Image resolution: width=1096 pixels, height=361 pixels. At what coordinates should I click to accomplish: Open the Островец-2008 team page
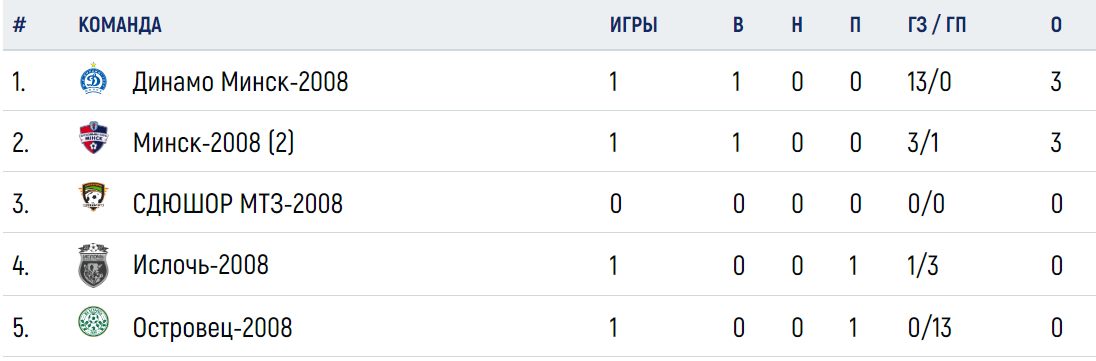[x=212, y=327]
